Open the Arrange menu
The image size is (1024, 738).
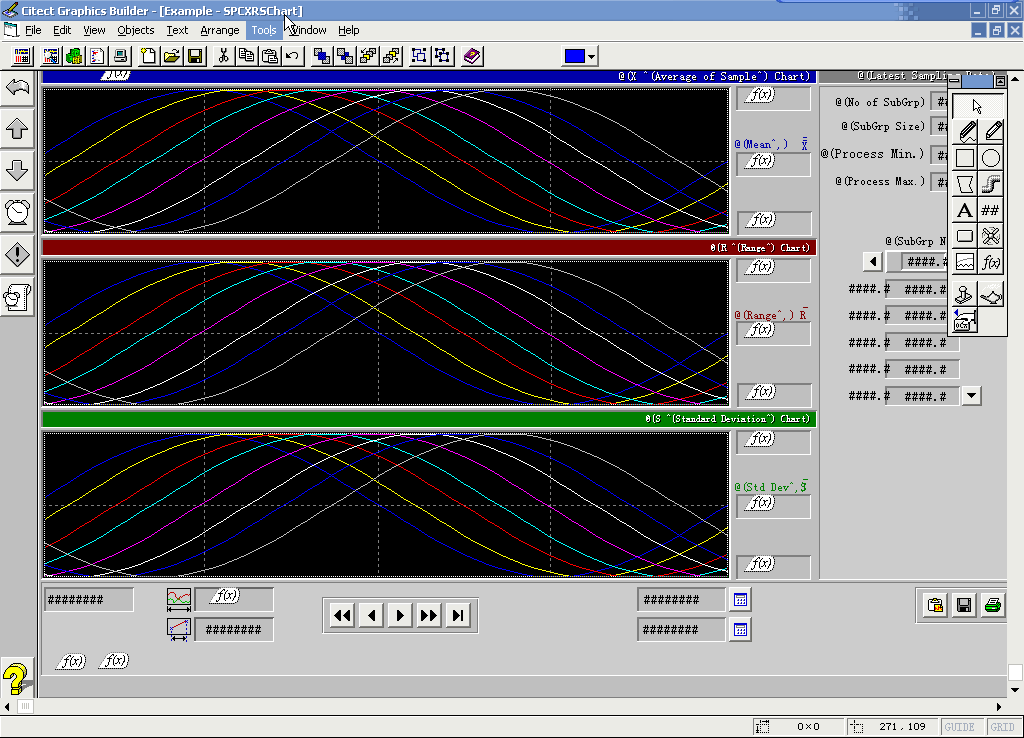pyautogui.click(x=219, y=30)
